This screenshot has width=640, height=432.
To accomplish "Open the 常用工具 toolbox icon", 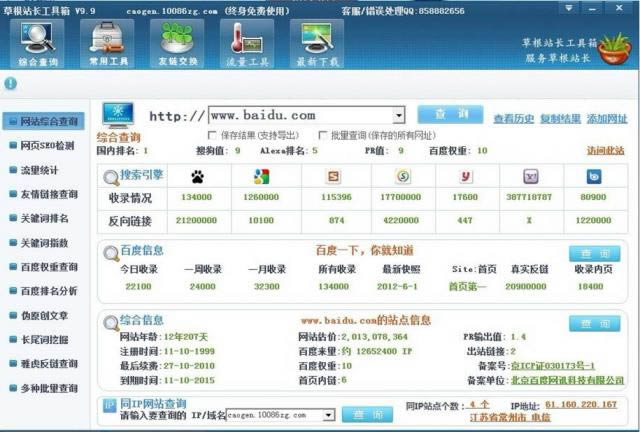I will 107,44.
